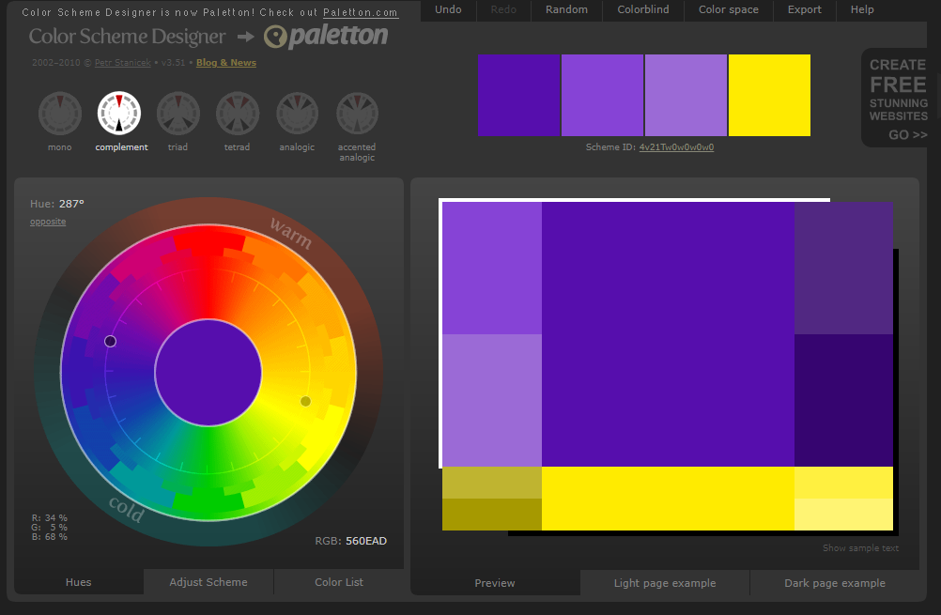
Task: Generate a Random color scheme
Action: pos(566,10)
